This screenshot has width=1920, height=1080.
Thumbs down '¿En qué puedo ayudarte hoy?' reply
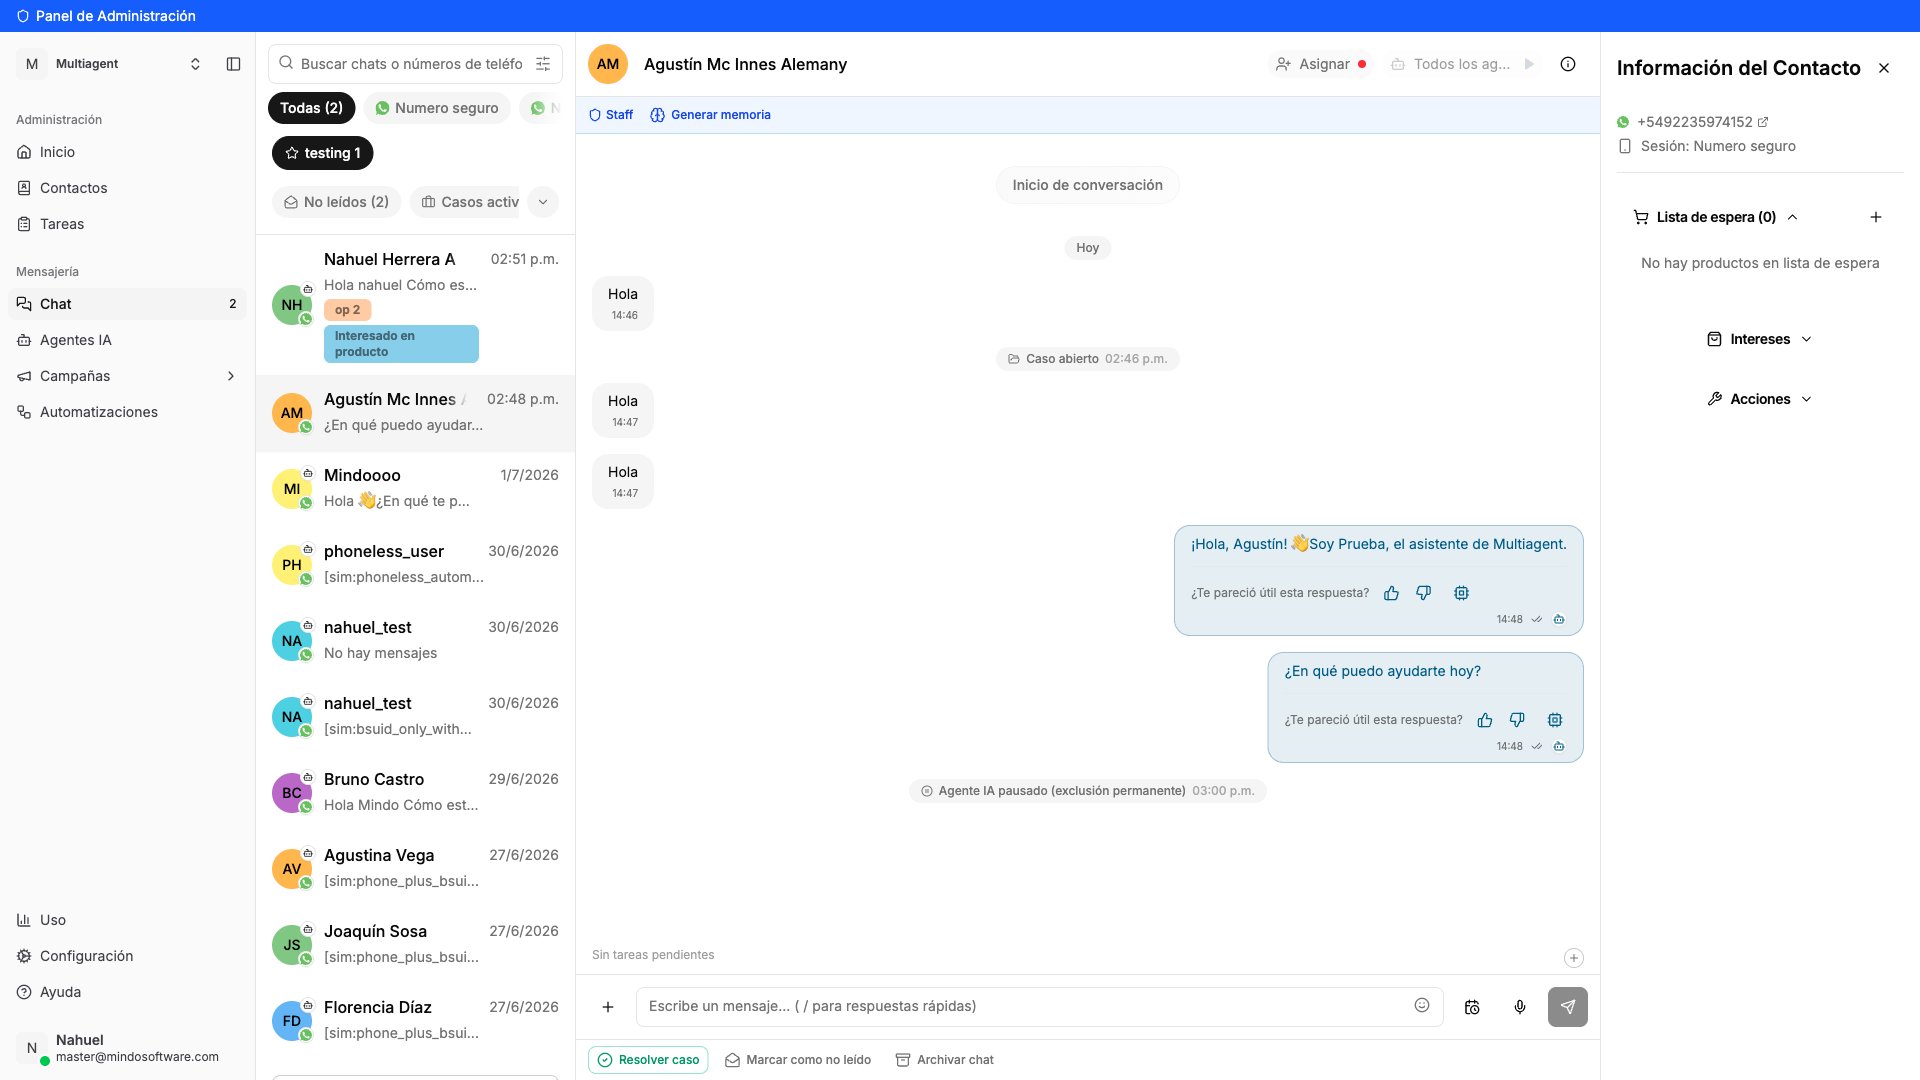[x=1517, y=720]
